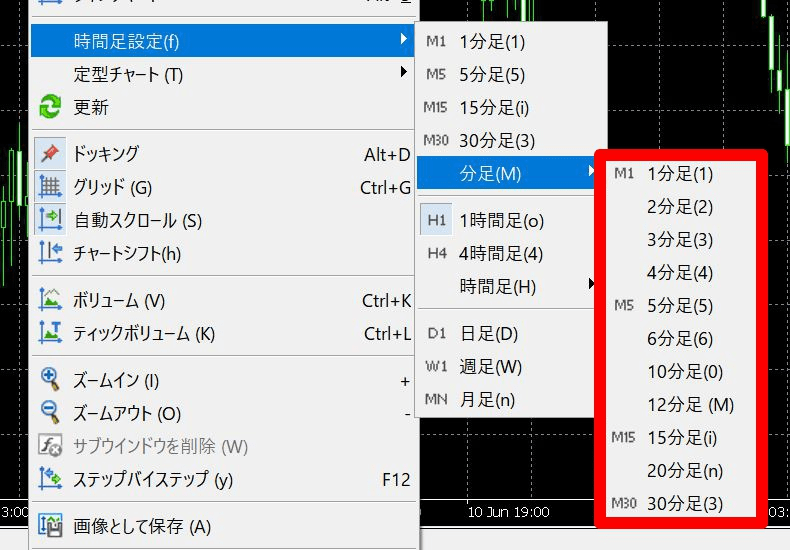
Task: Click the green refresh icon beside 更新
Action: click(50, 107)
